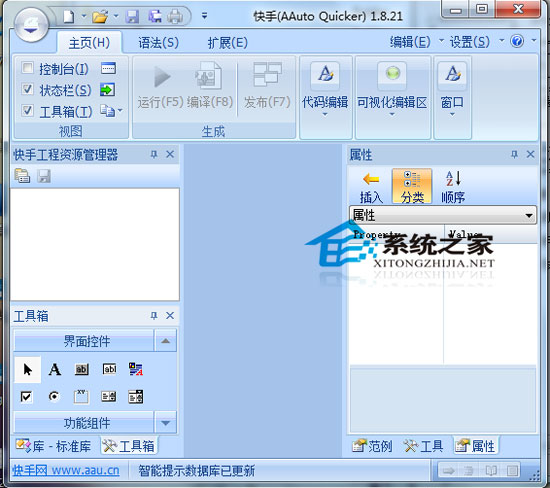Select the pointer arrow tool in toolbox

[27, 369]
